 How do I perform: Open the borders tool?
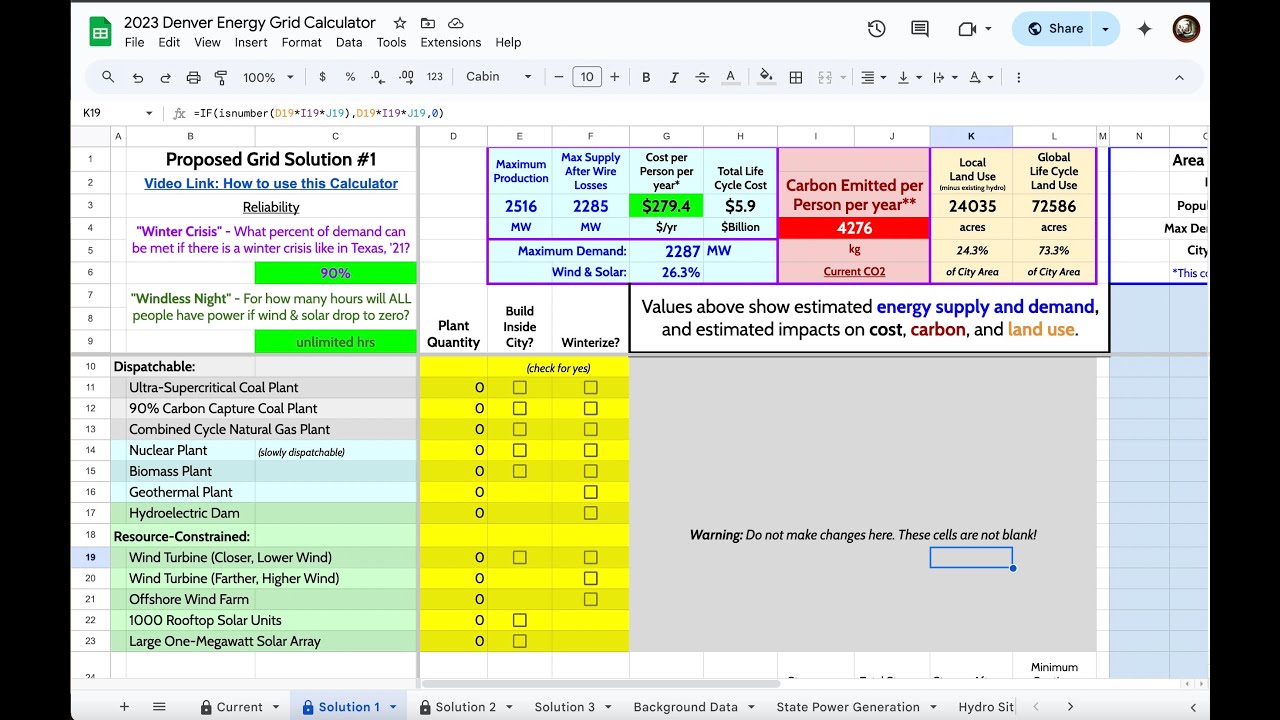pyautogui.click(x=796, y=77)
